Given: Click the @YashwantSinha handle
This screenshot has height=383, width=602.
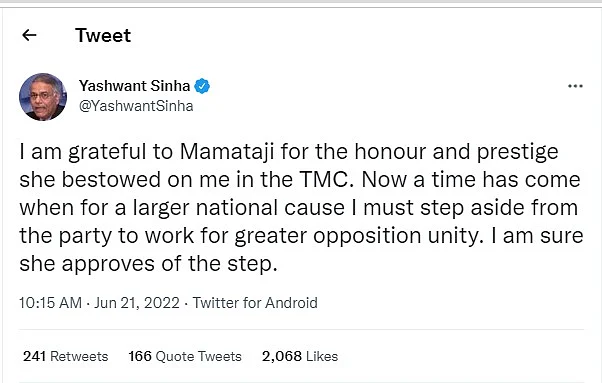Looking at the screenshot, I should click(136, 106).
